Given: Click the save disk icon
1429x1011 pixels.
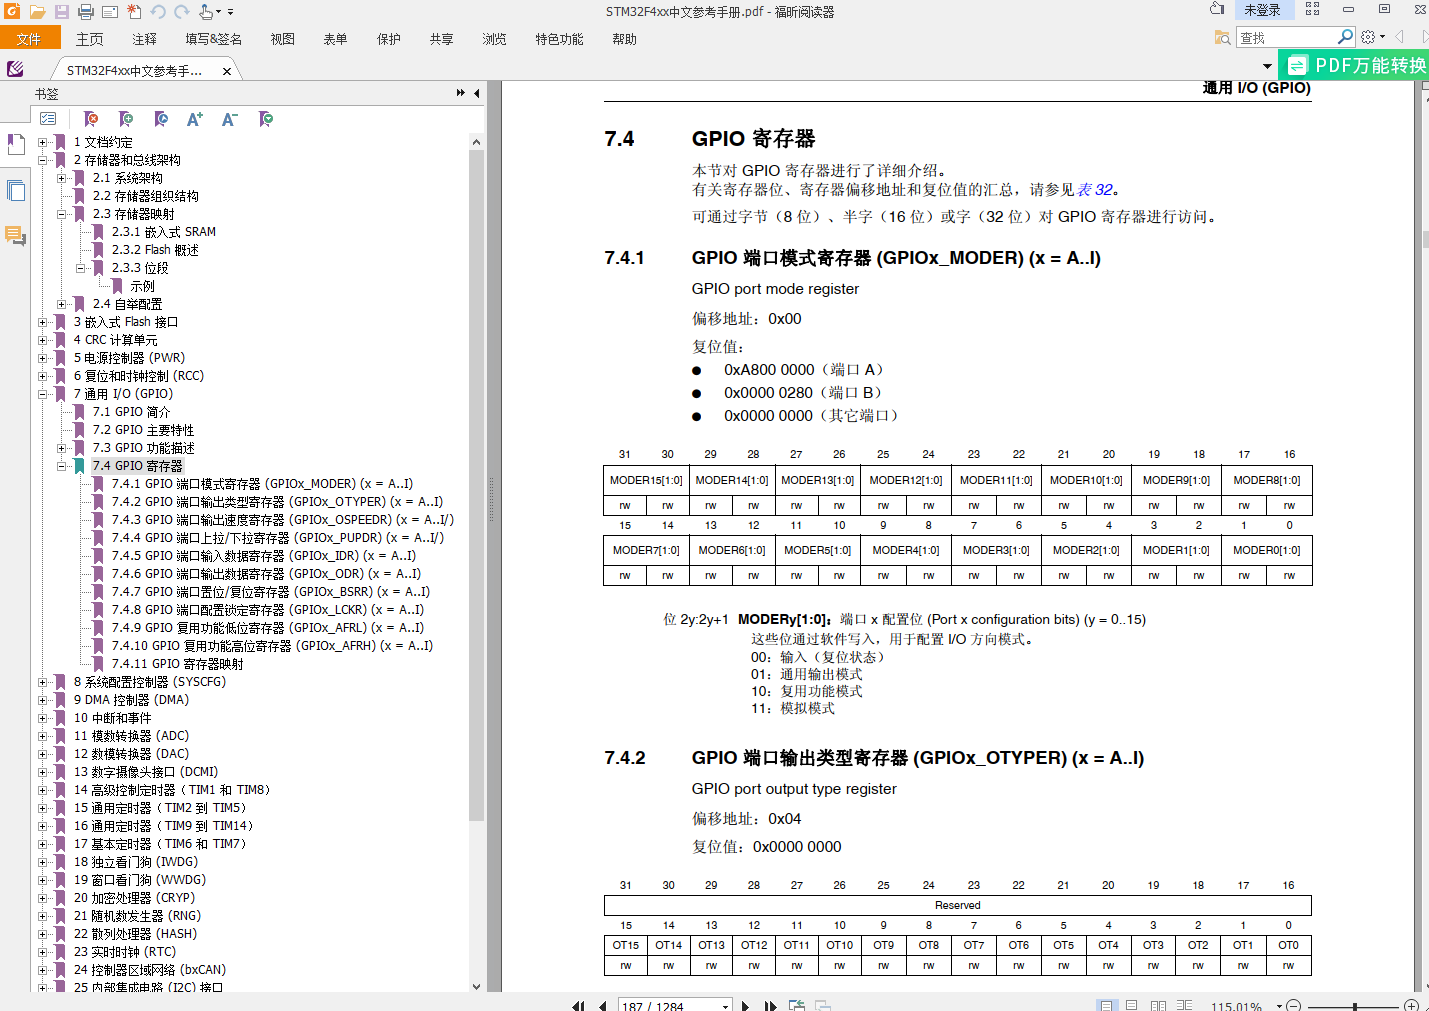Looking at the screenshot, I should (x=61, y=12).
